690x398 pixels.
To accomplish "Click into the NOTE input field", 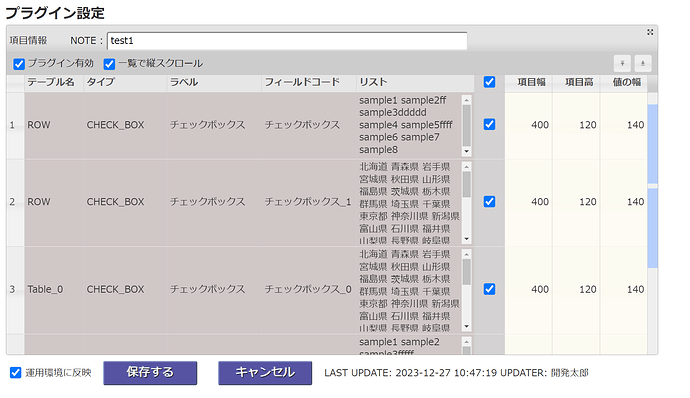I will click(287, 41).
